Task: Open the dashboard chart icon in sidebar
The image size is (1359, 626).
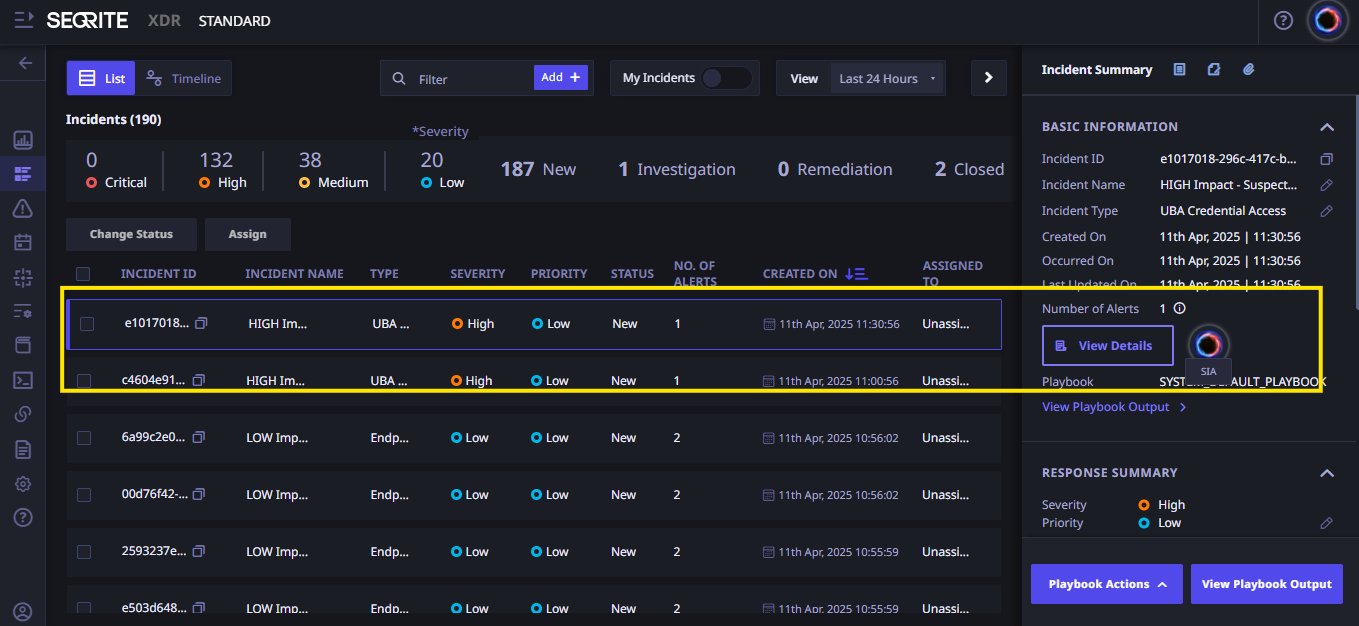Action: [x=23, y=140]
